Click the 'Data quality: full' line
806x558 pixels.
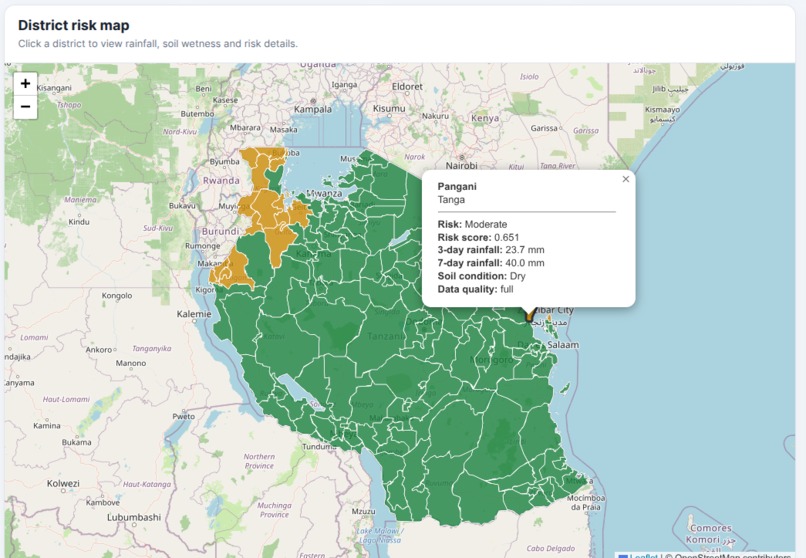(x=475, y=289)
